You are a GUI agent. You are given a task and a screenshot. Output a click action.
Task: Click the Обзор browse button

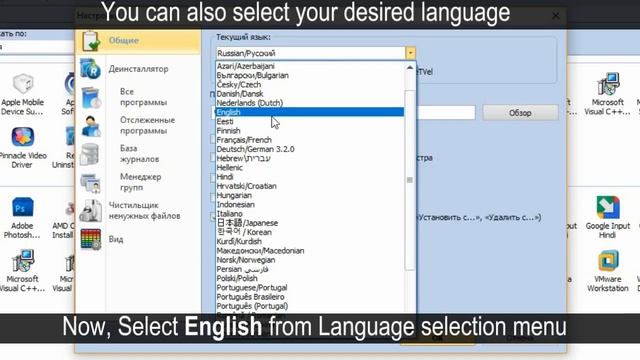(520, 113)
